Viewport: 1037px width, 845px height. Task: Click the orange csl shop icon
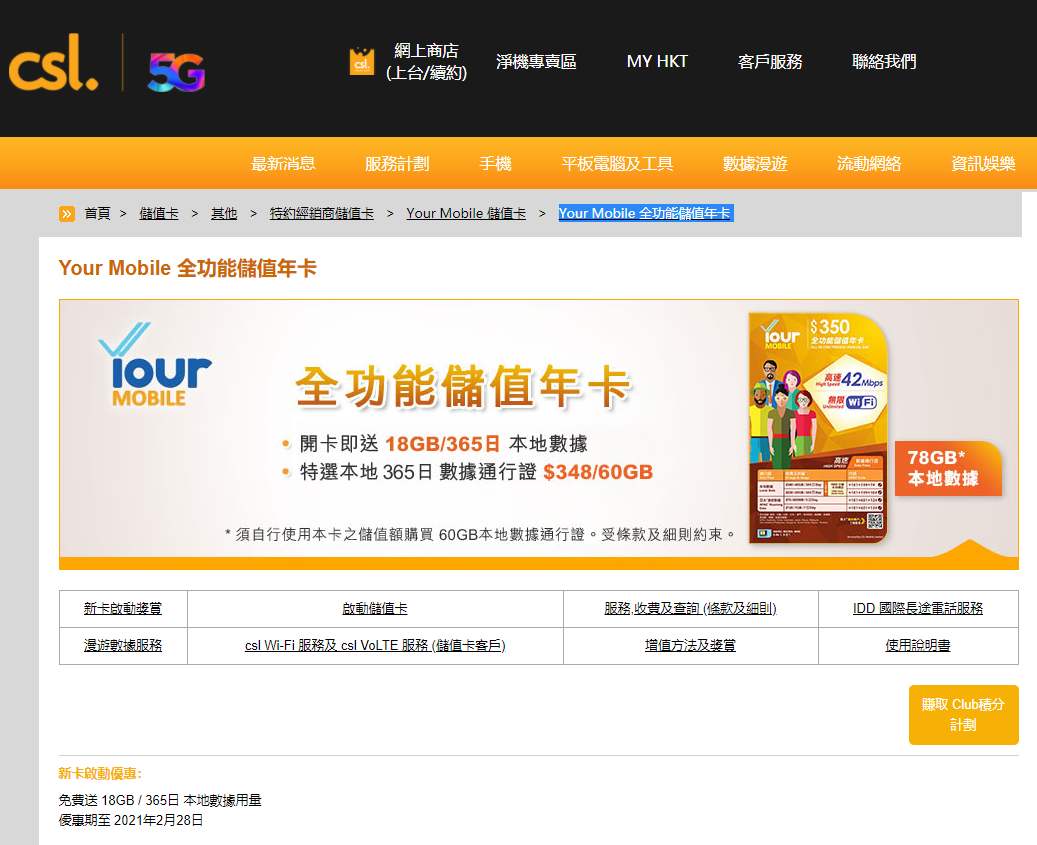(x=362, y=61)
